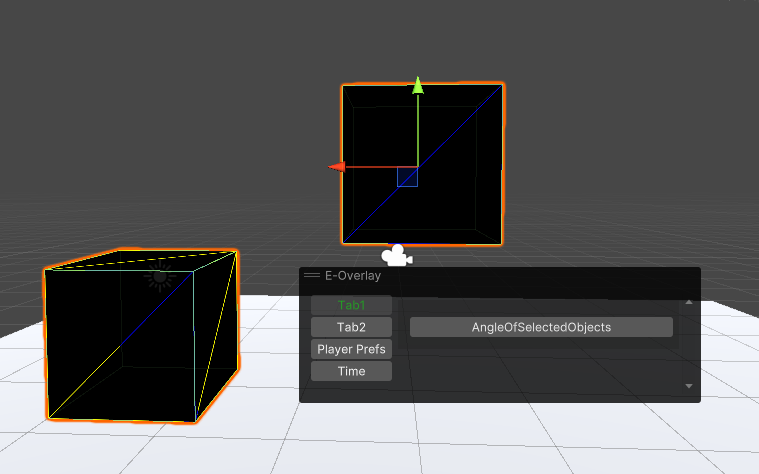Viewport: 759px width, 474px height.
Task: Open the Time tab
Action: 351,371
